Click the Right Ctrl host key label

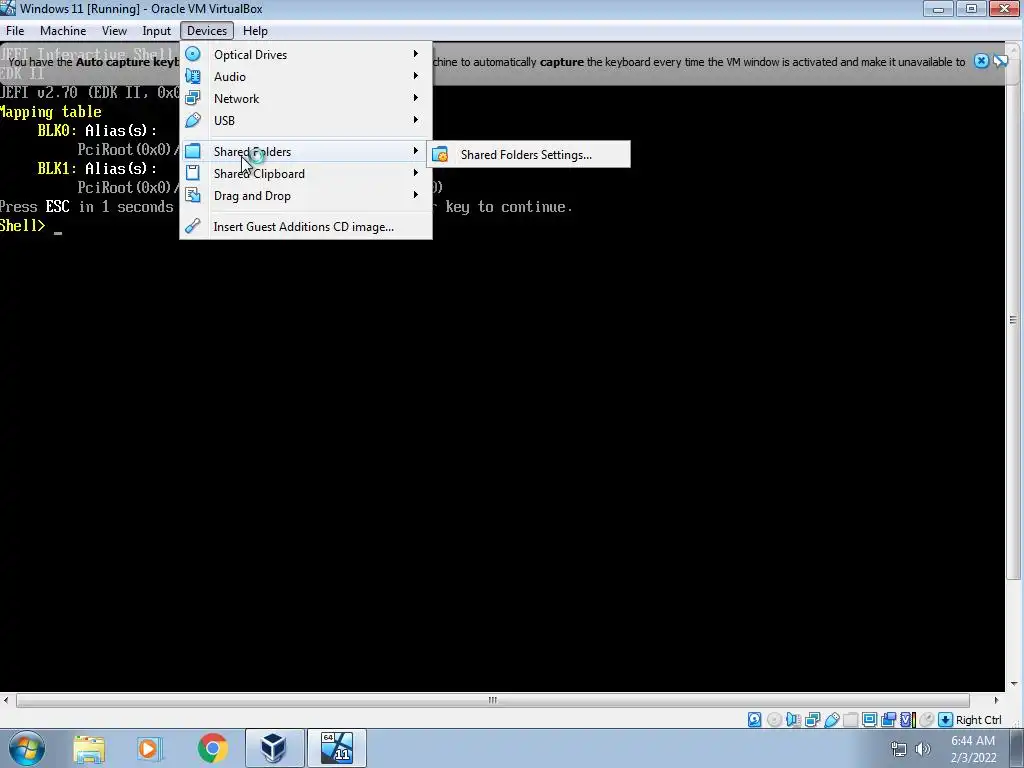[x=978, y=720]
